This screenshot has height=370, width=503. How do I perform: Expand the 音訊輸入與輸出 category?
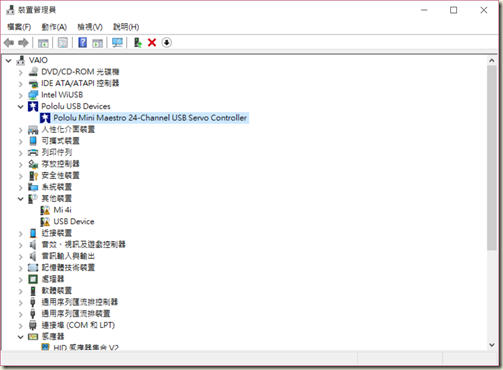(21, 257)
